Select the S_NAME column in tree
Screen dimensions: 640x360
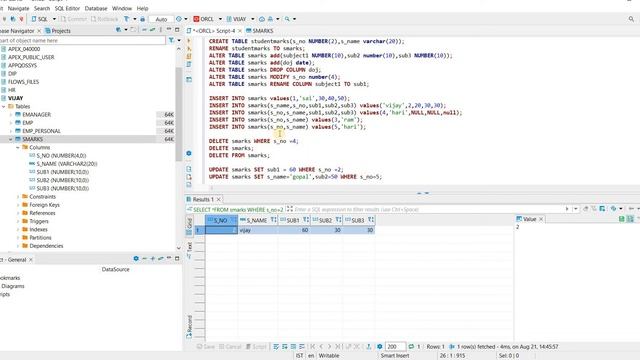[63, 164]
